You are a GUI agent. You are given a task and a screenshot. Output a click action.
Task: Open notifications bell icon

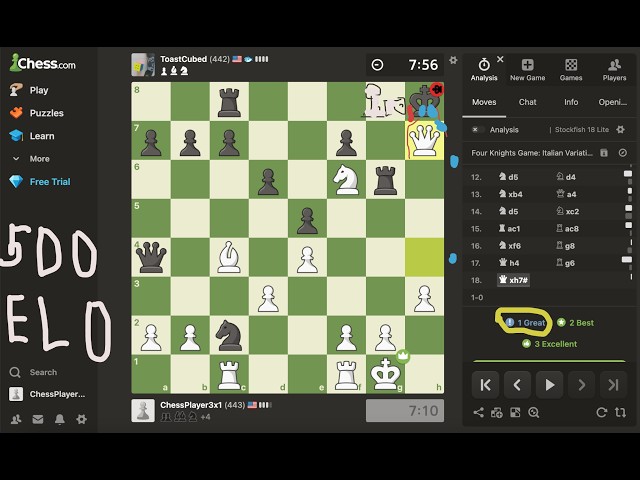pyautogui.click(x=60, y=419)
